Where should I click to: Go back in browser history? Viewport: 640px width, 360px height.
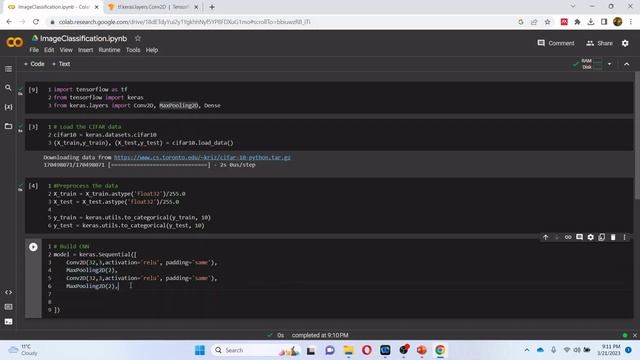(9, 22)
